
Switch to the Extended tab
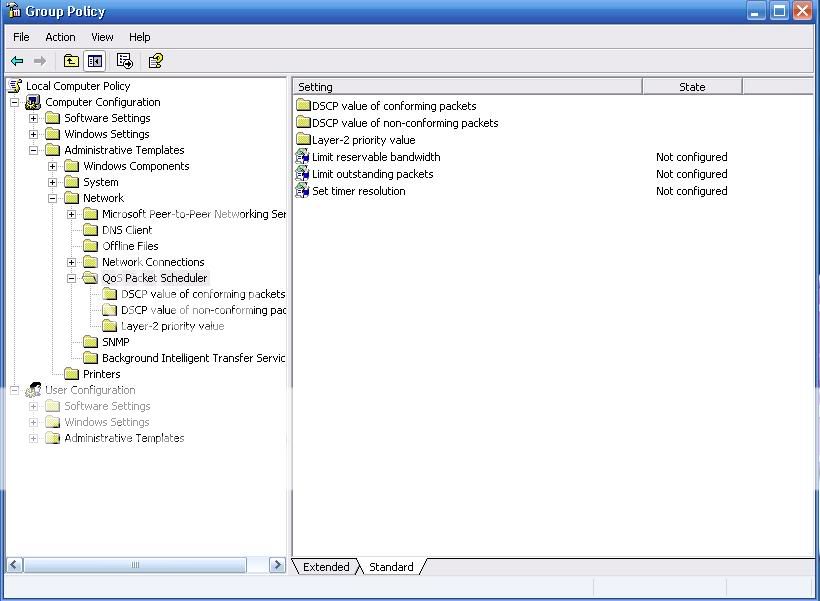[326, 566]
